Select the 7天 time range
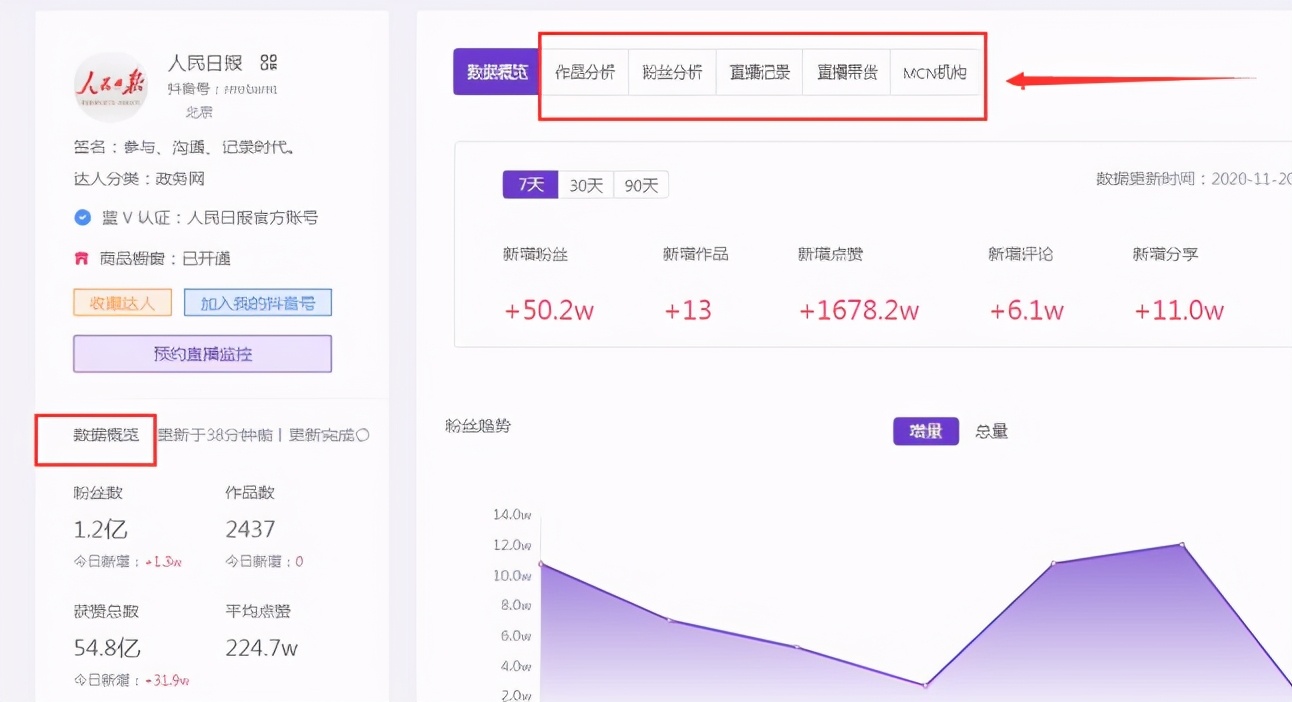This screenshot has height=702, width=1292. tap(530, 185)
